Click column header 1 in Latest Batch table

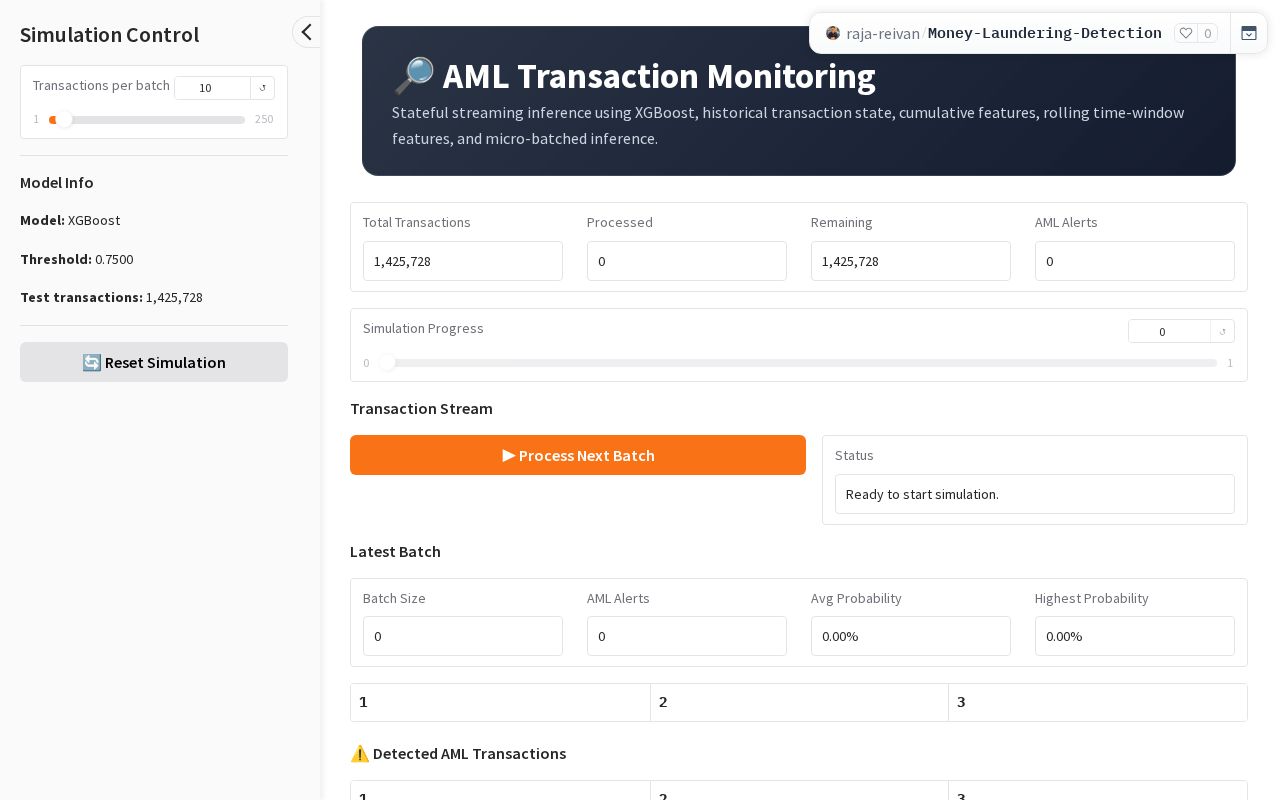click(x=500, y=702)
